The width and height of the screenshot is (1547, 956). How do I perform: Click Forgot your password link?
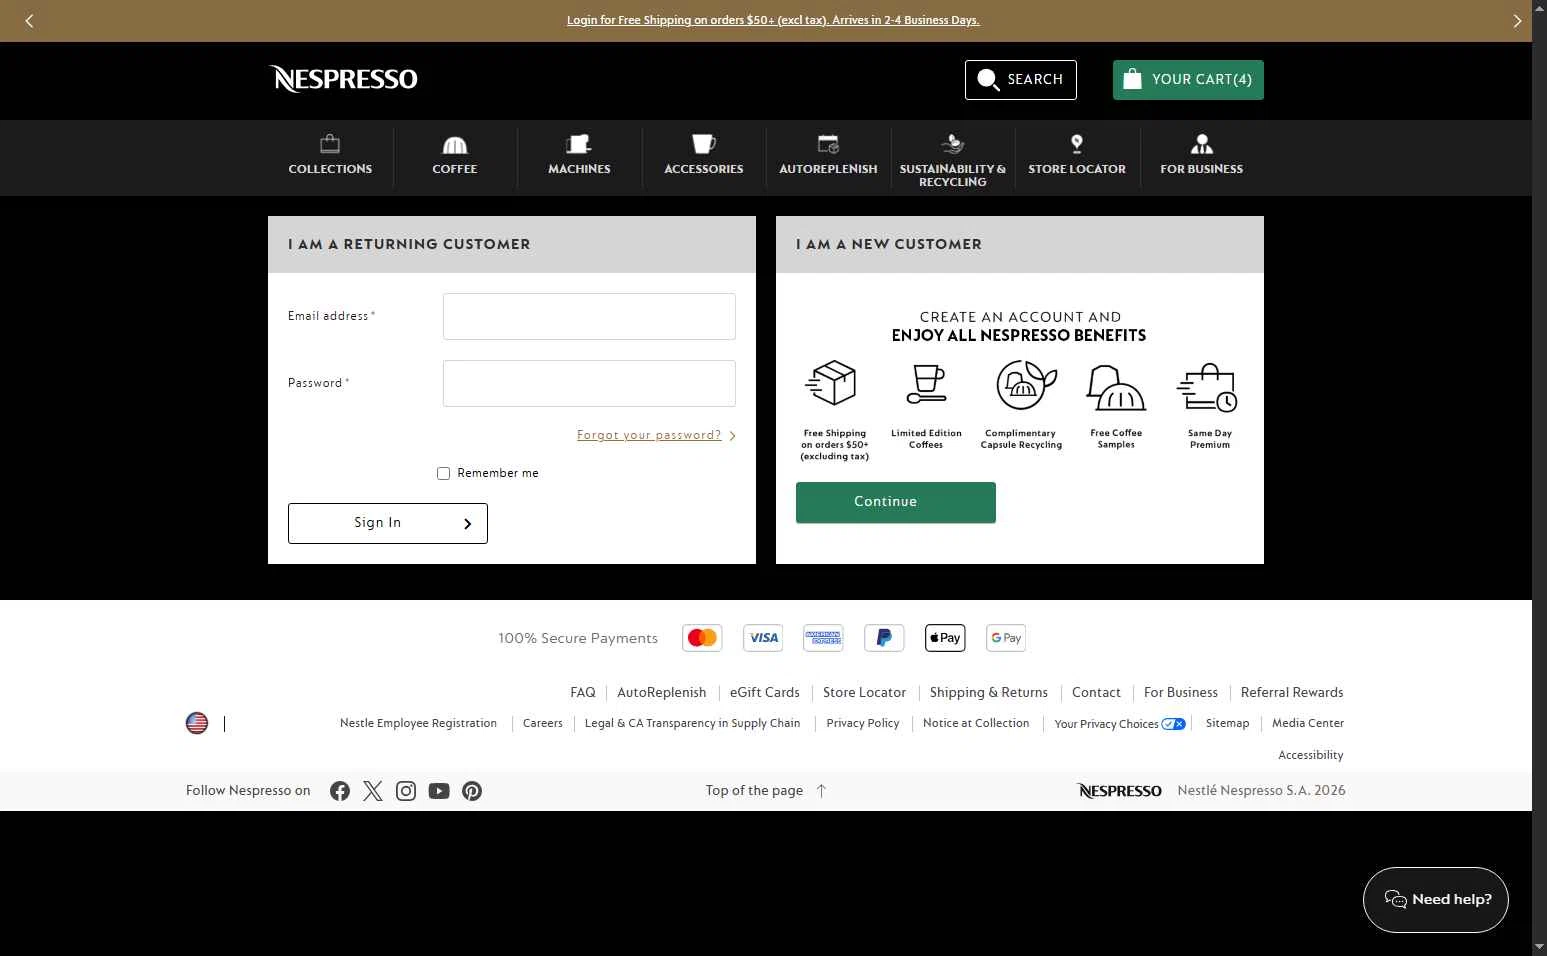coord(649,435)
